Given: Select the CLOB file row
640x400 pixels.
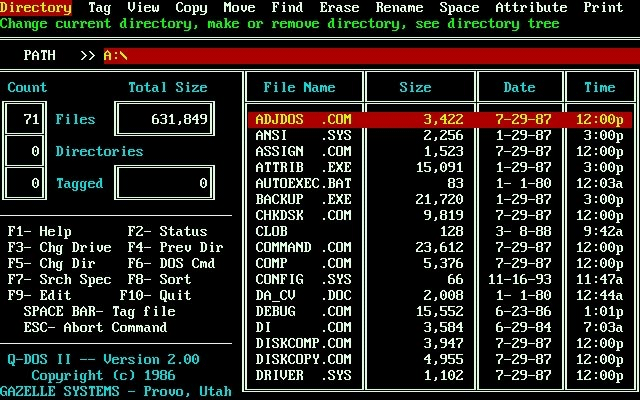Looking at the screenshot, I should pyautogui.click(x=440, y=231).
